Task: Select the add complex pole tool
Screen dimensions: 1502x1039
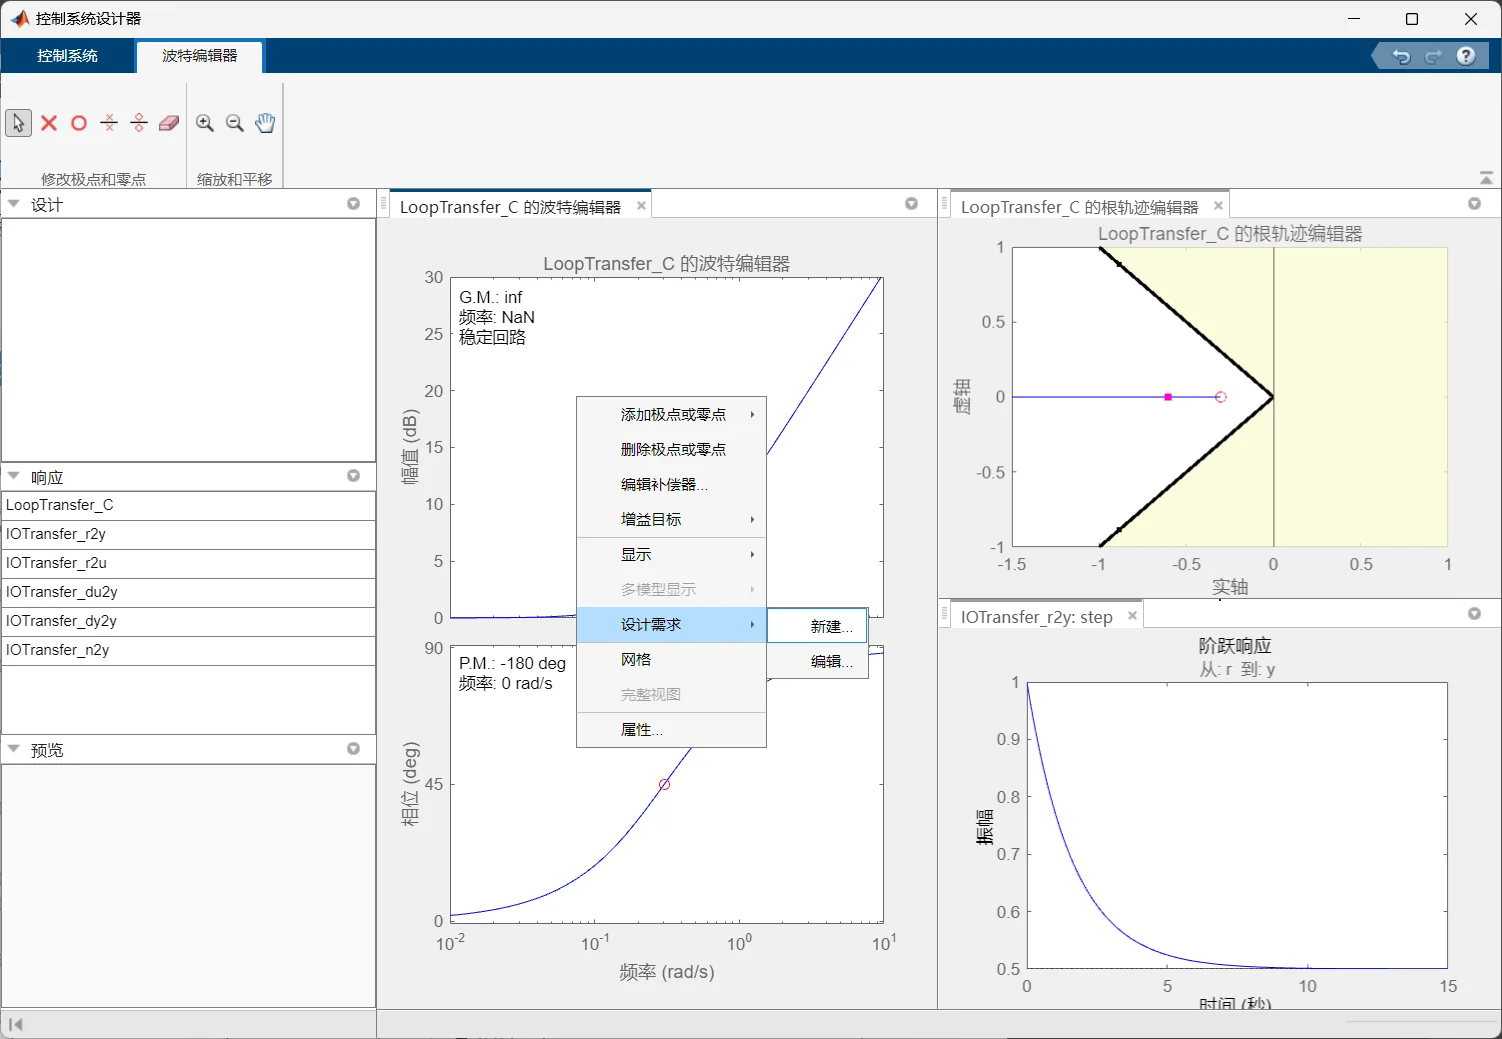Action: (109, 123)
